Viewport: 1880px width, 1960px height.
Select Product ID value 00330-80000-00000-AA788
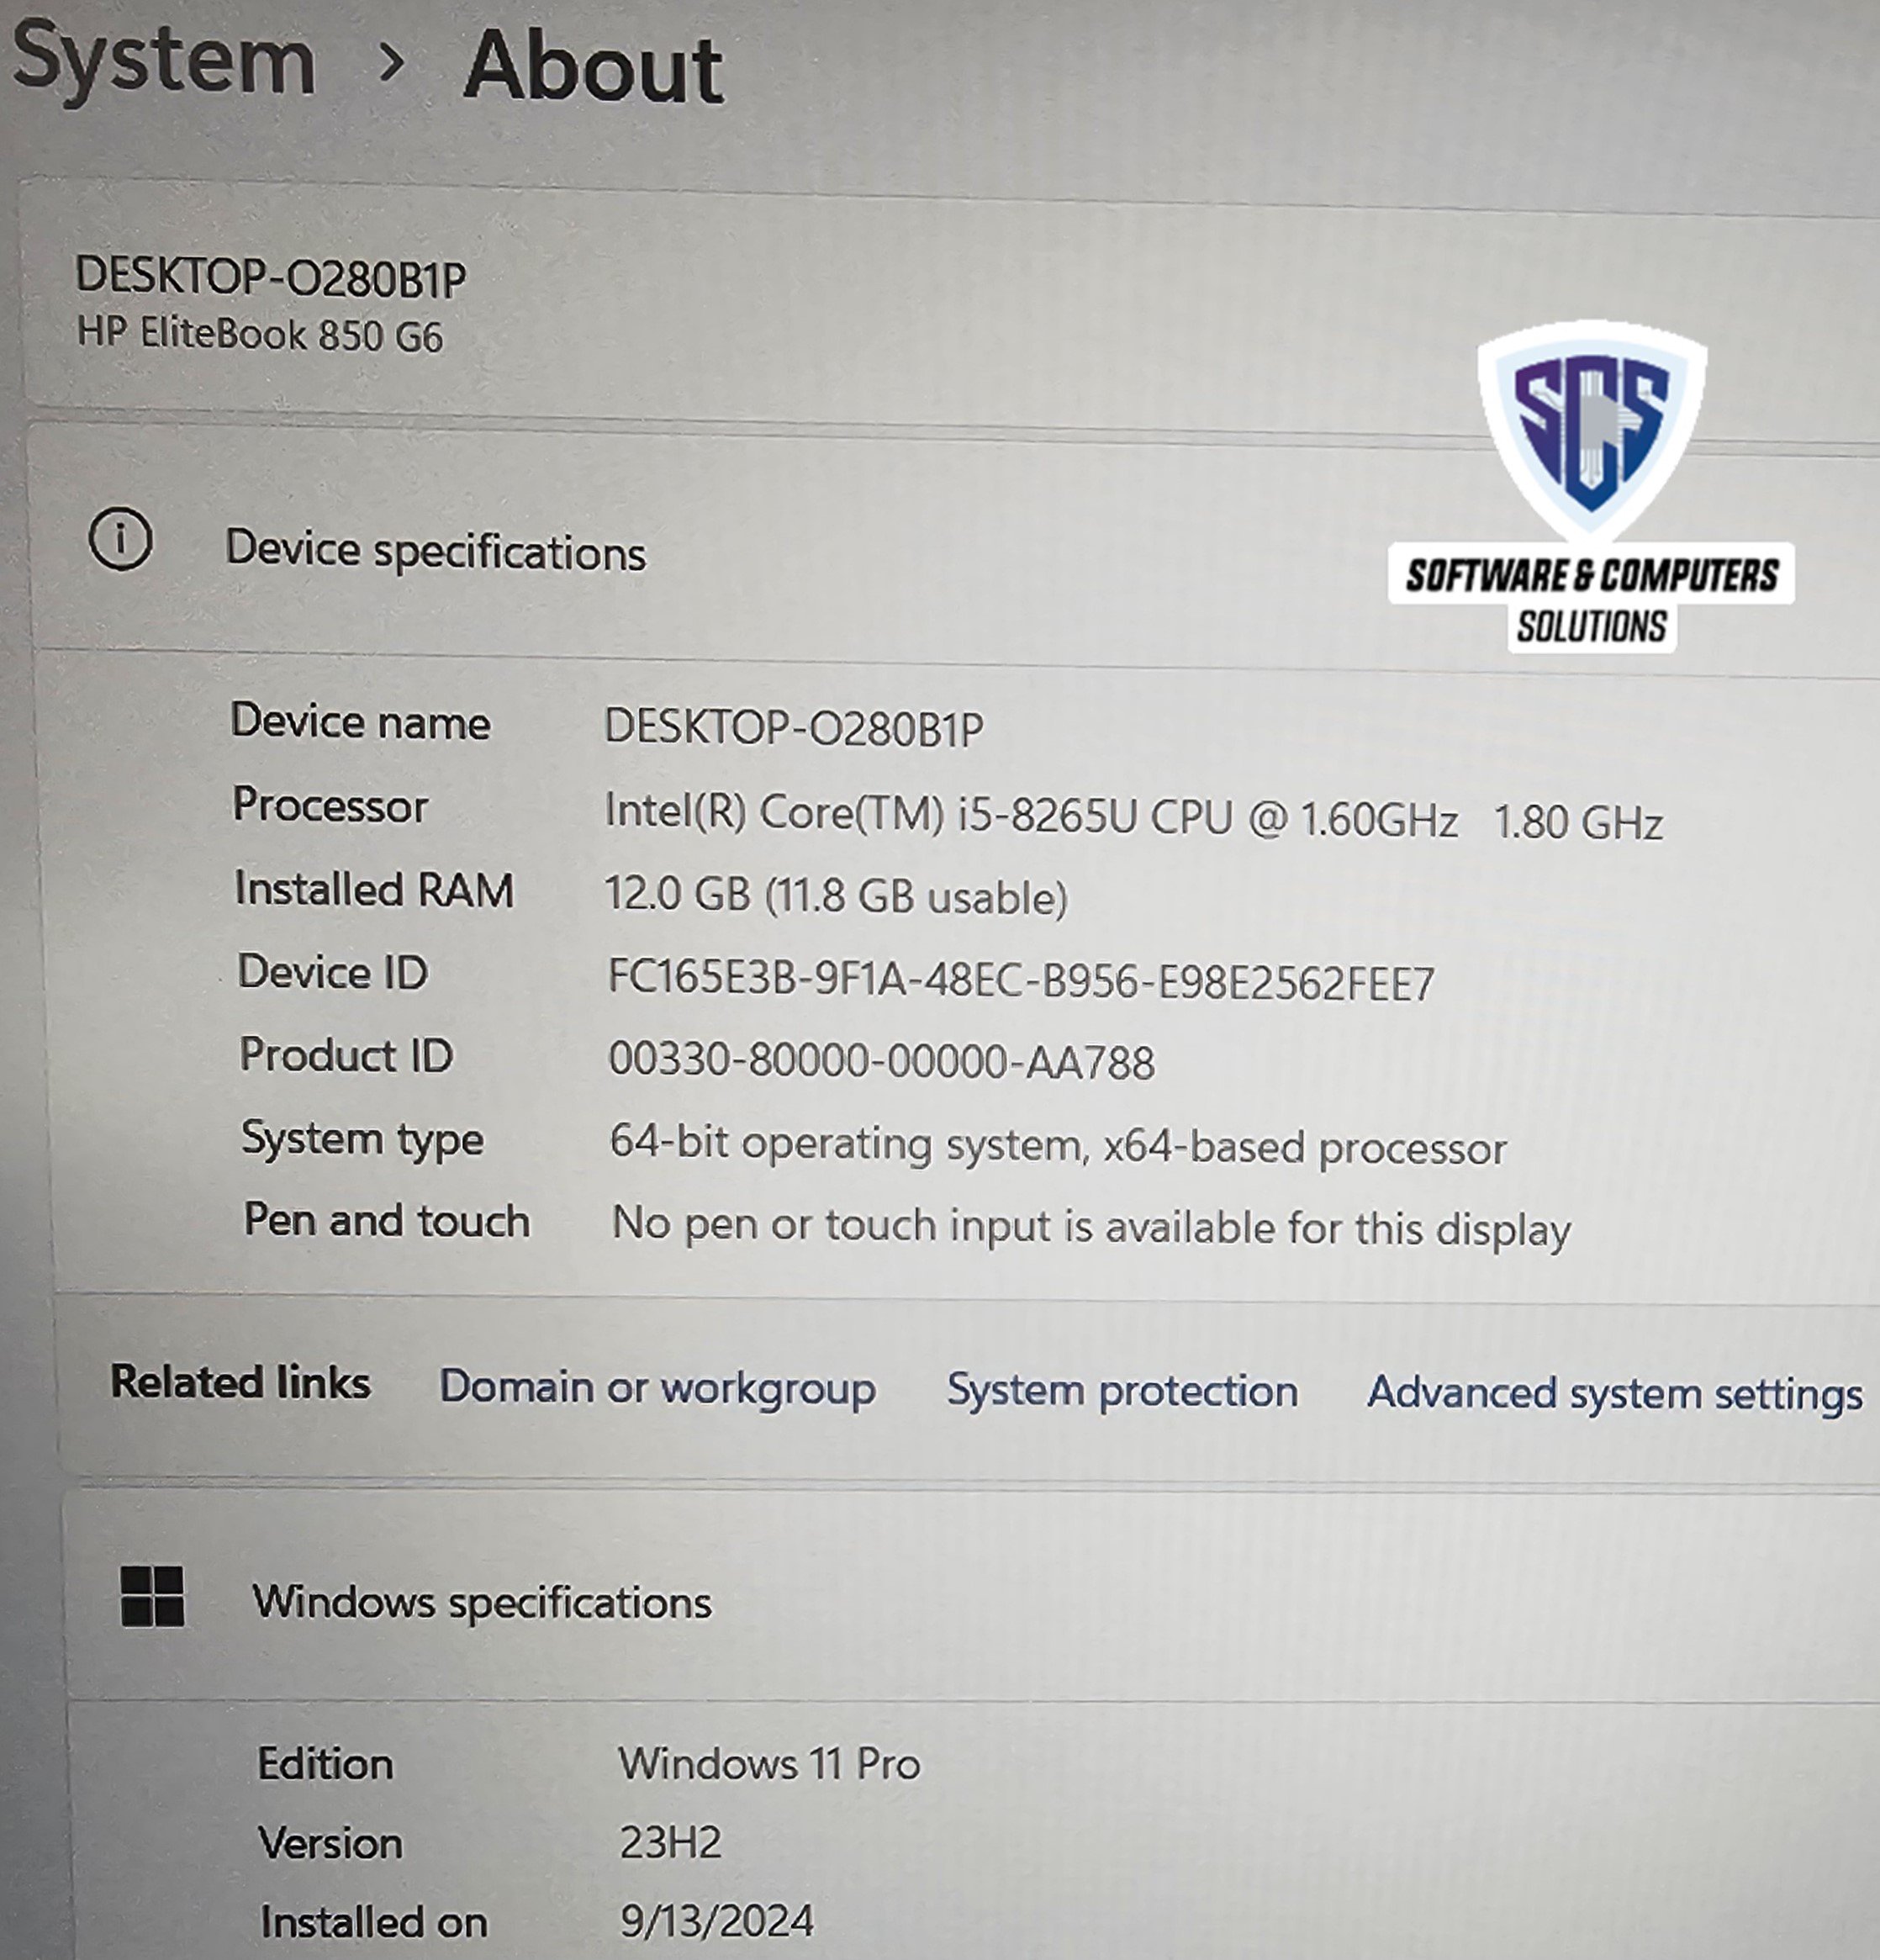[881, 1060]
